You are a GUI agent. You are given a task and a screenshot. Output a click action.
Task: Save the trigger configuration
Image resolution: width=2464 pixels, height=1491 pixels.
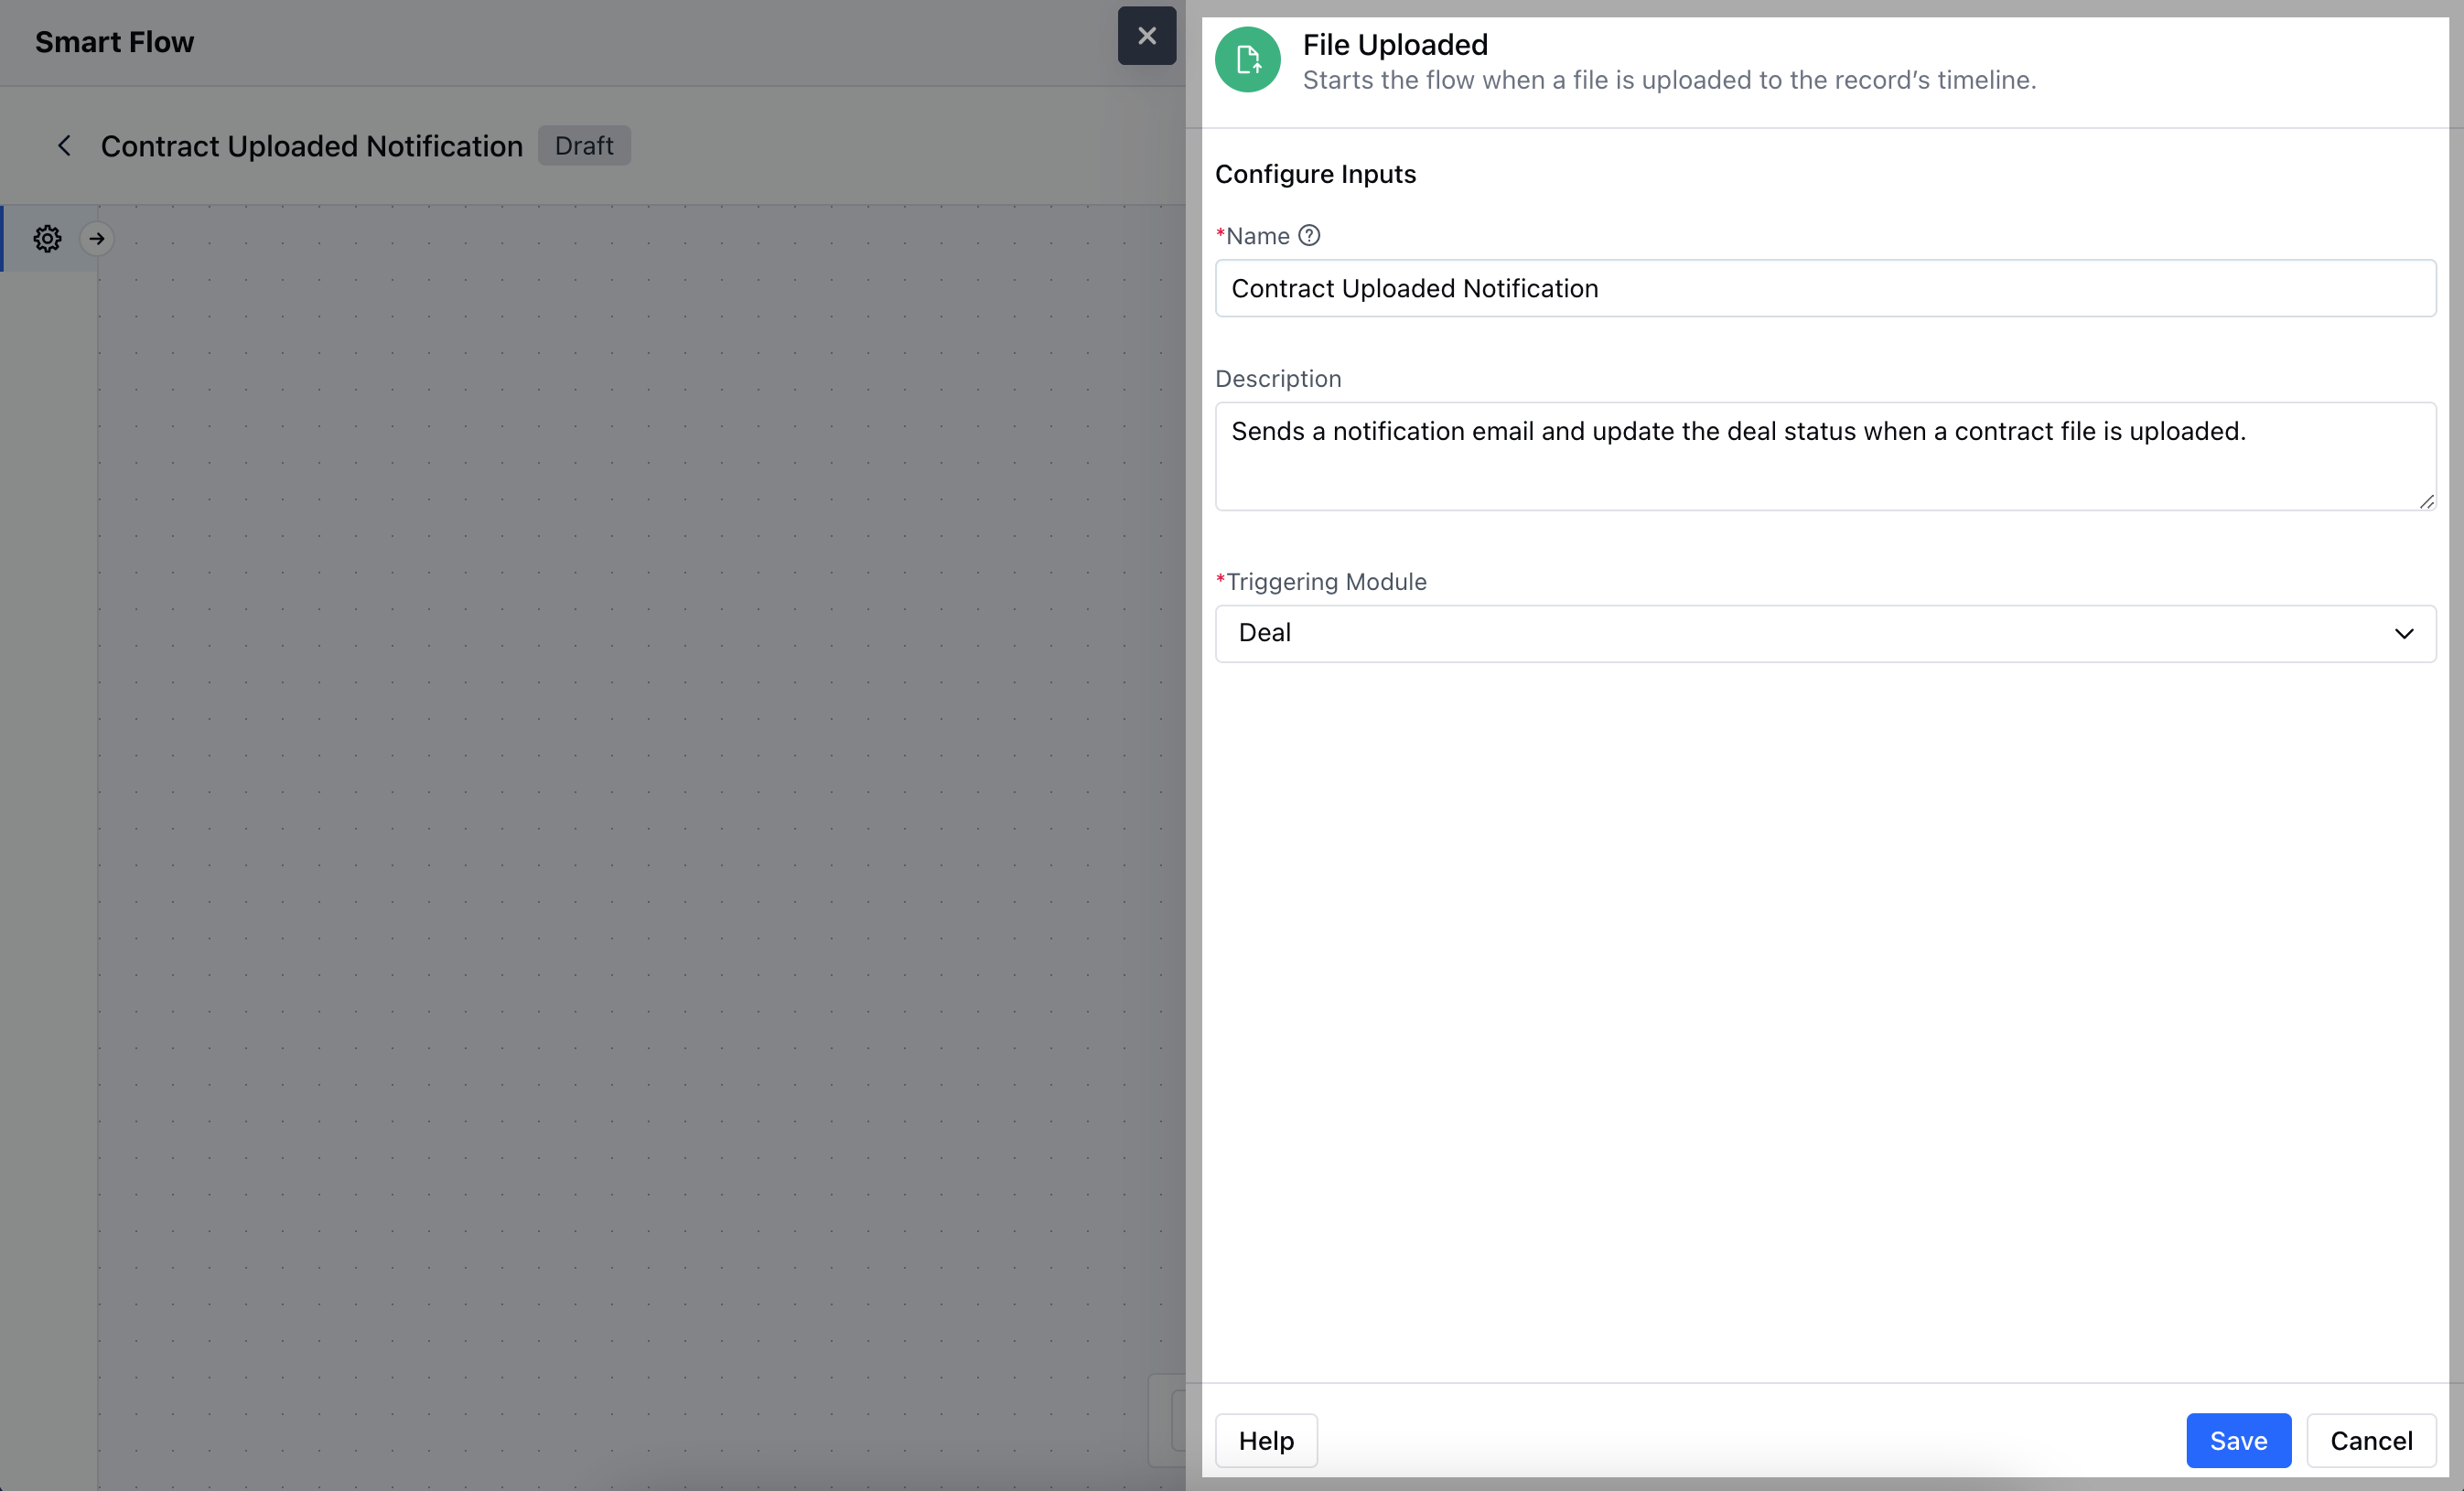click(x=2237, y=1440)
